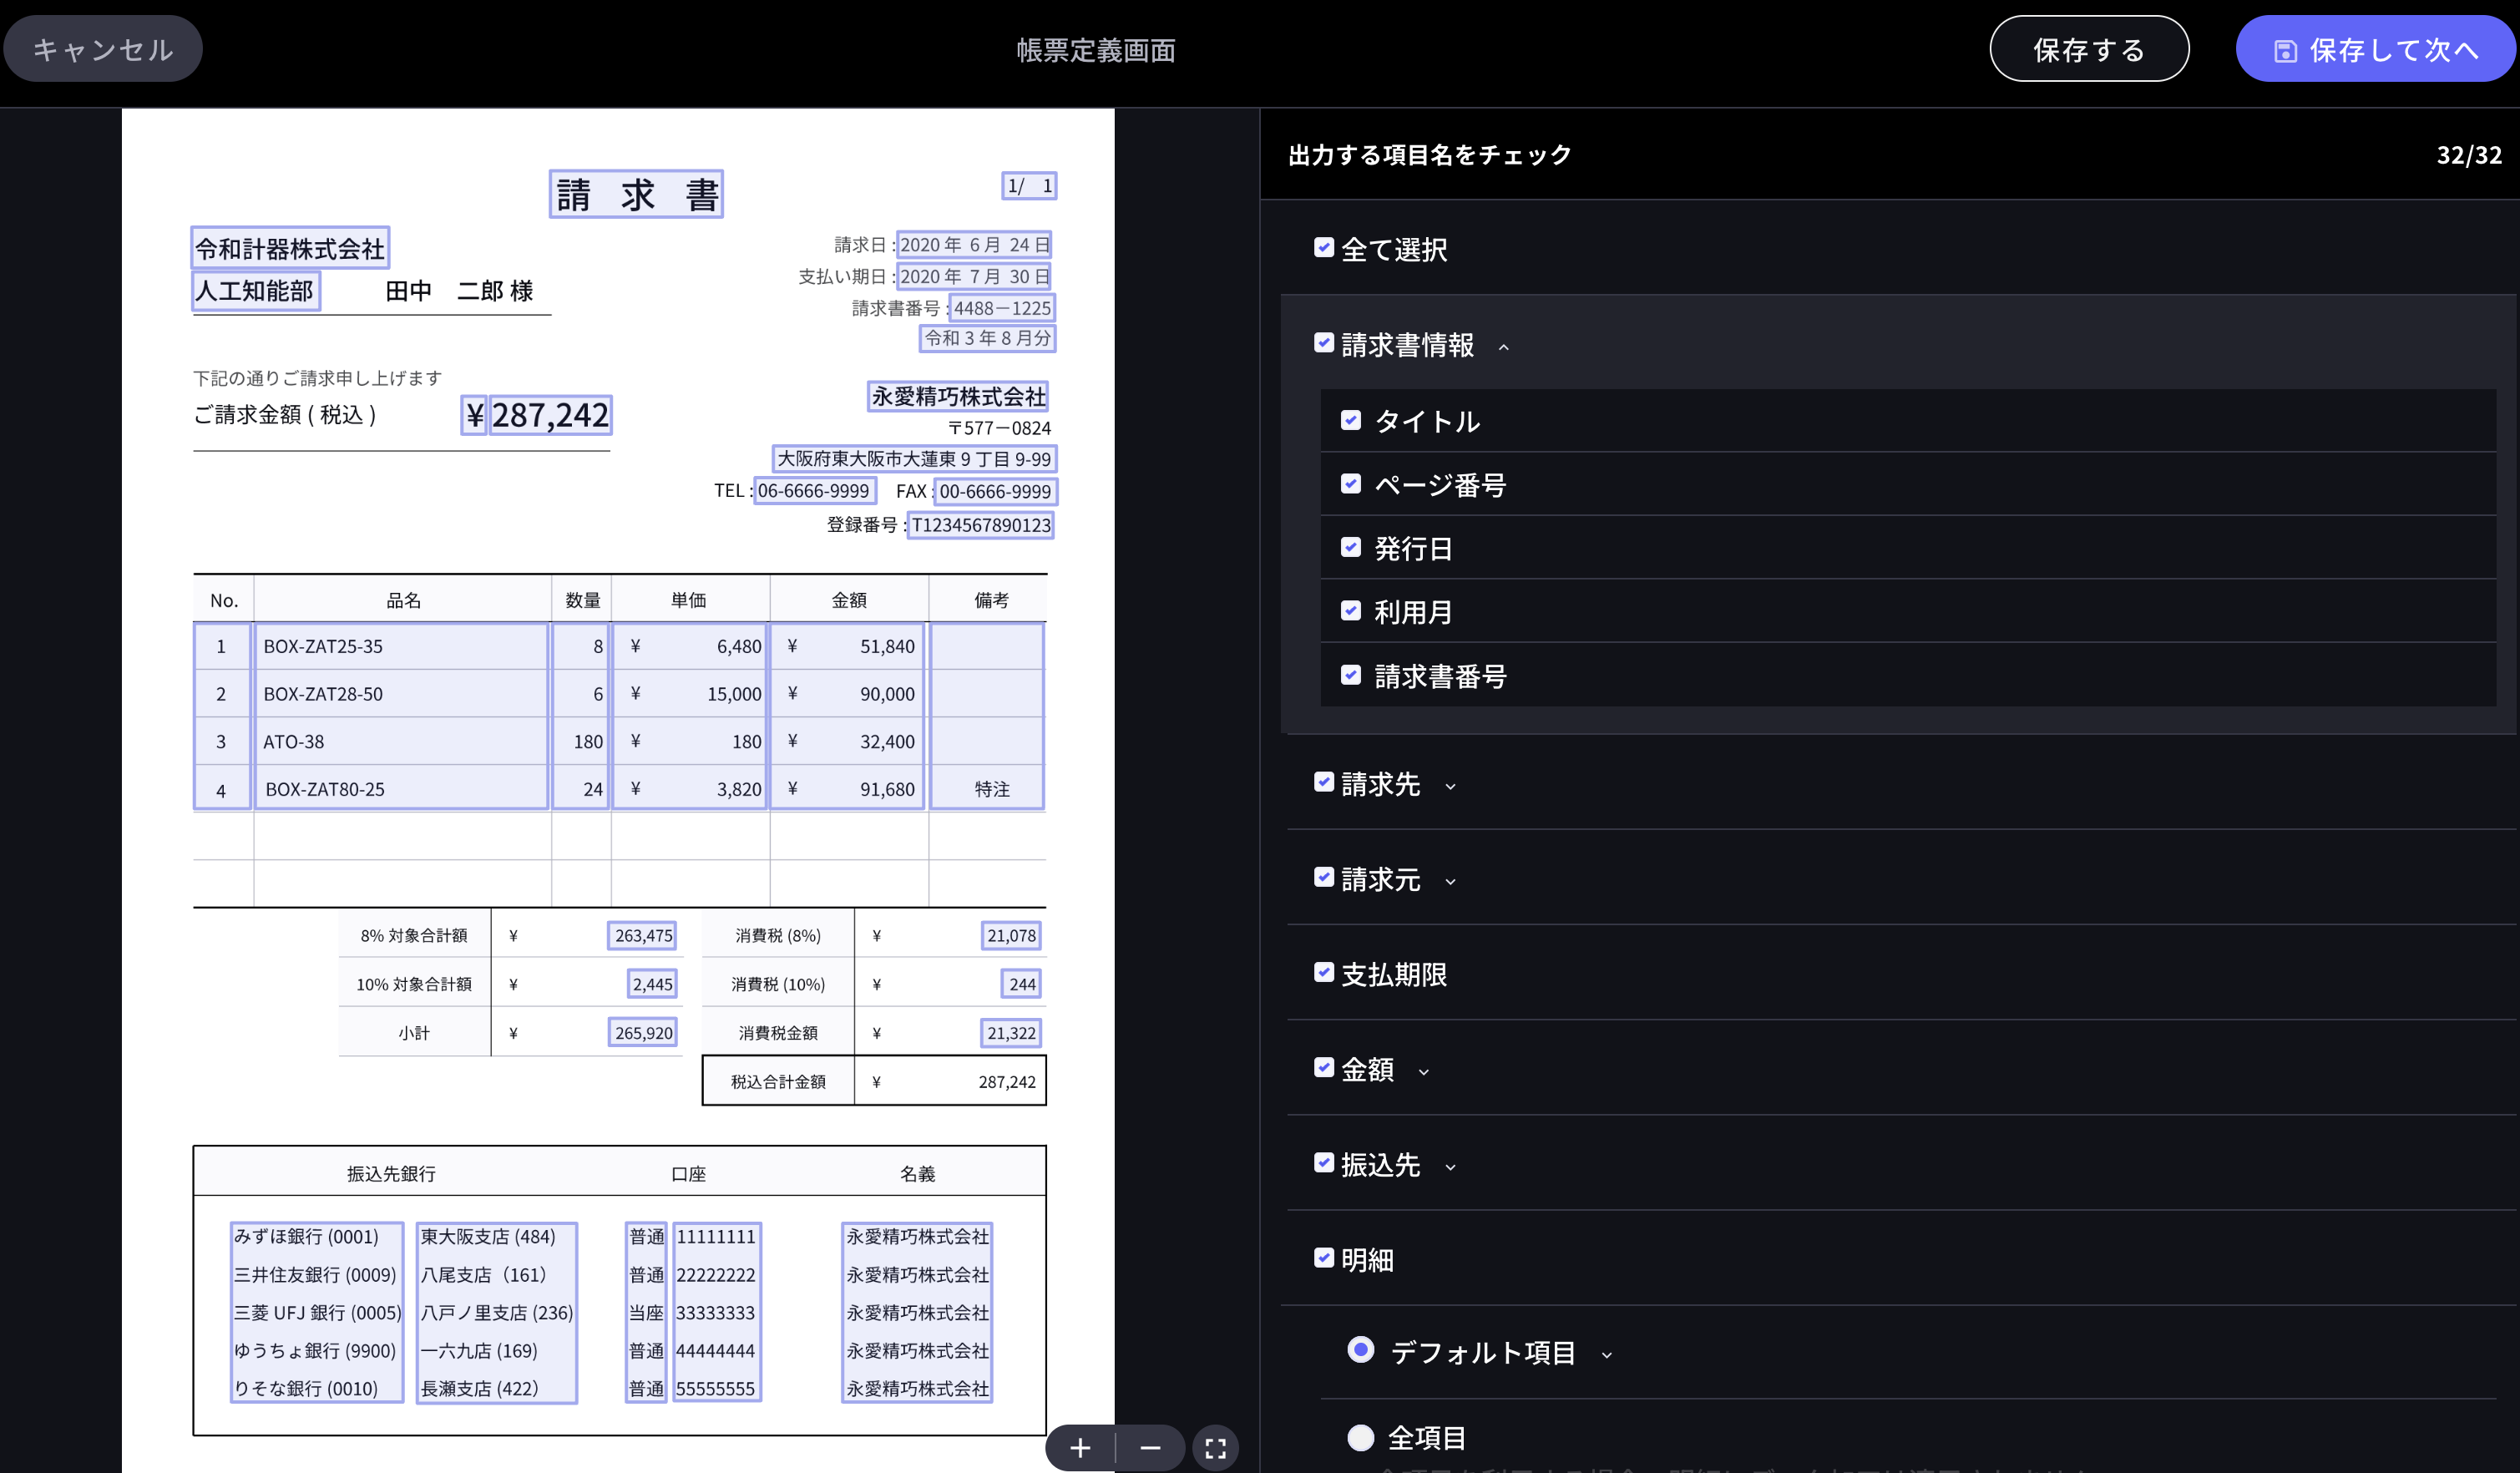Image resolution: width=2520 pixels, height=1473 pixels.
Task: Click the 263,475 8% subtotal field
Action: 642,936
